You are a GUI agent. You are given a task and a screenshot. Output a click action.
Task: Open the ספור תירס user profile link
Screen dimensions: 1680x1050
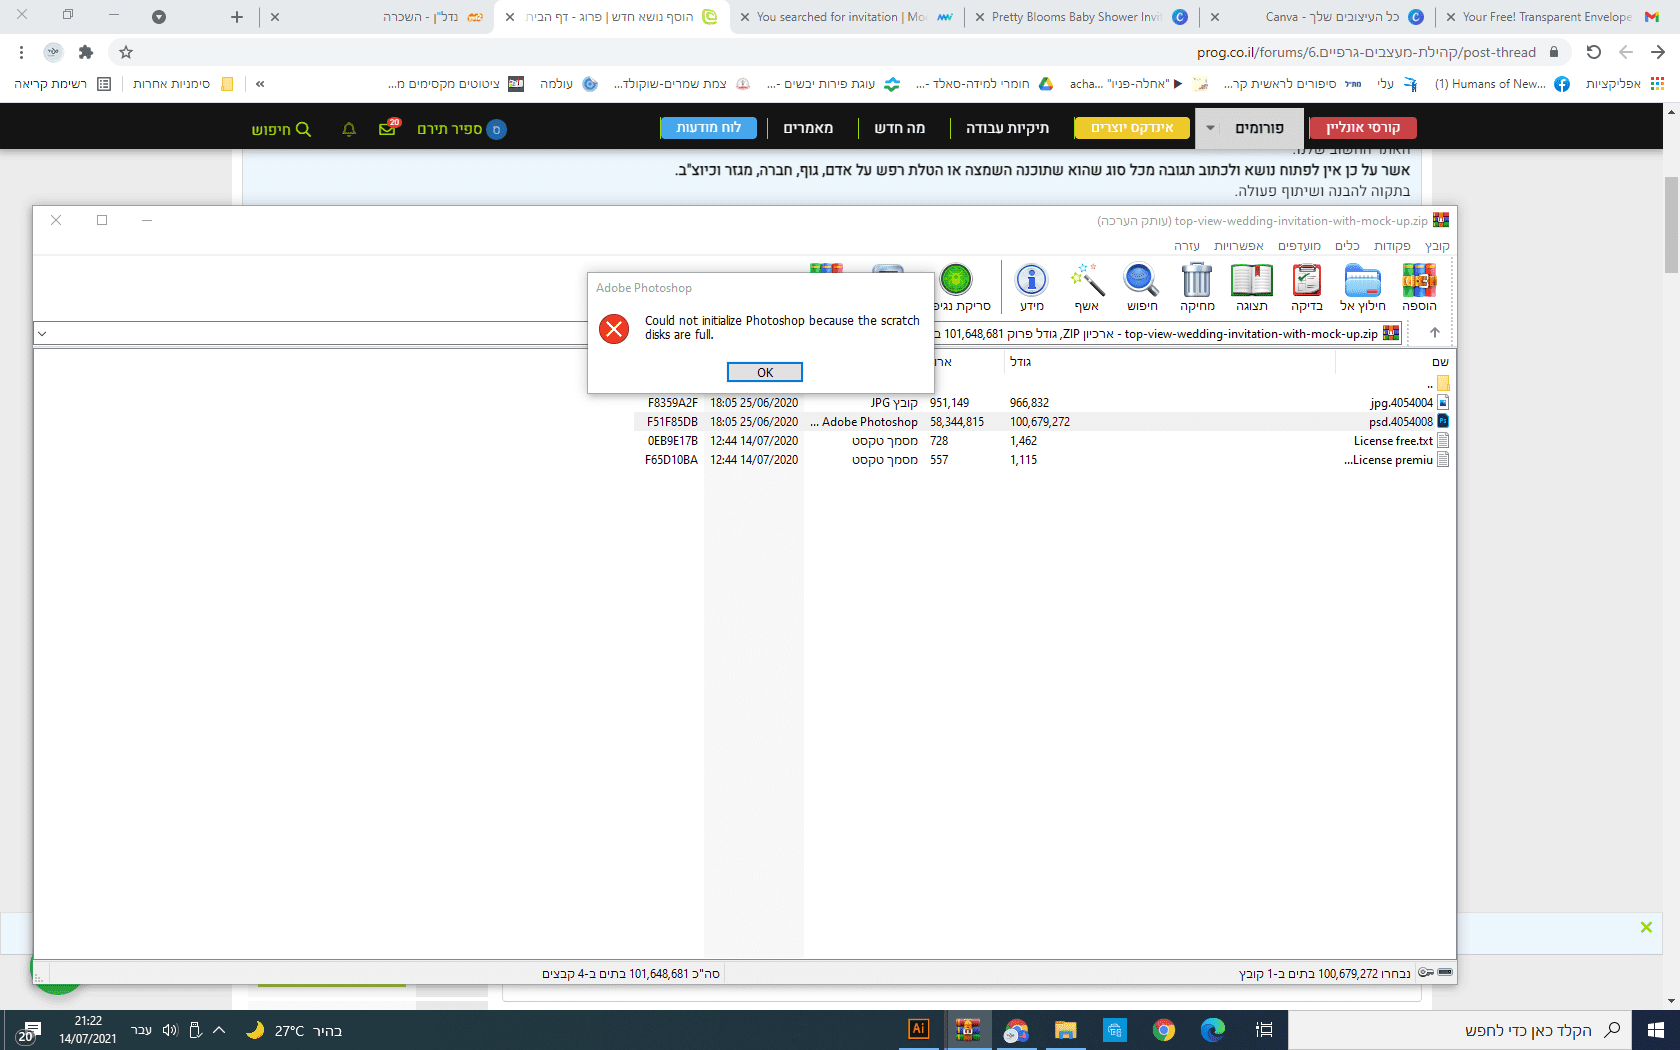461,129
